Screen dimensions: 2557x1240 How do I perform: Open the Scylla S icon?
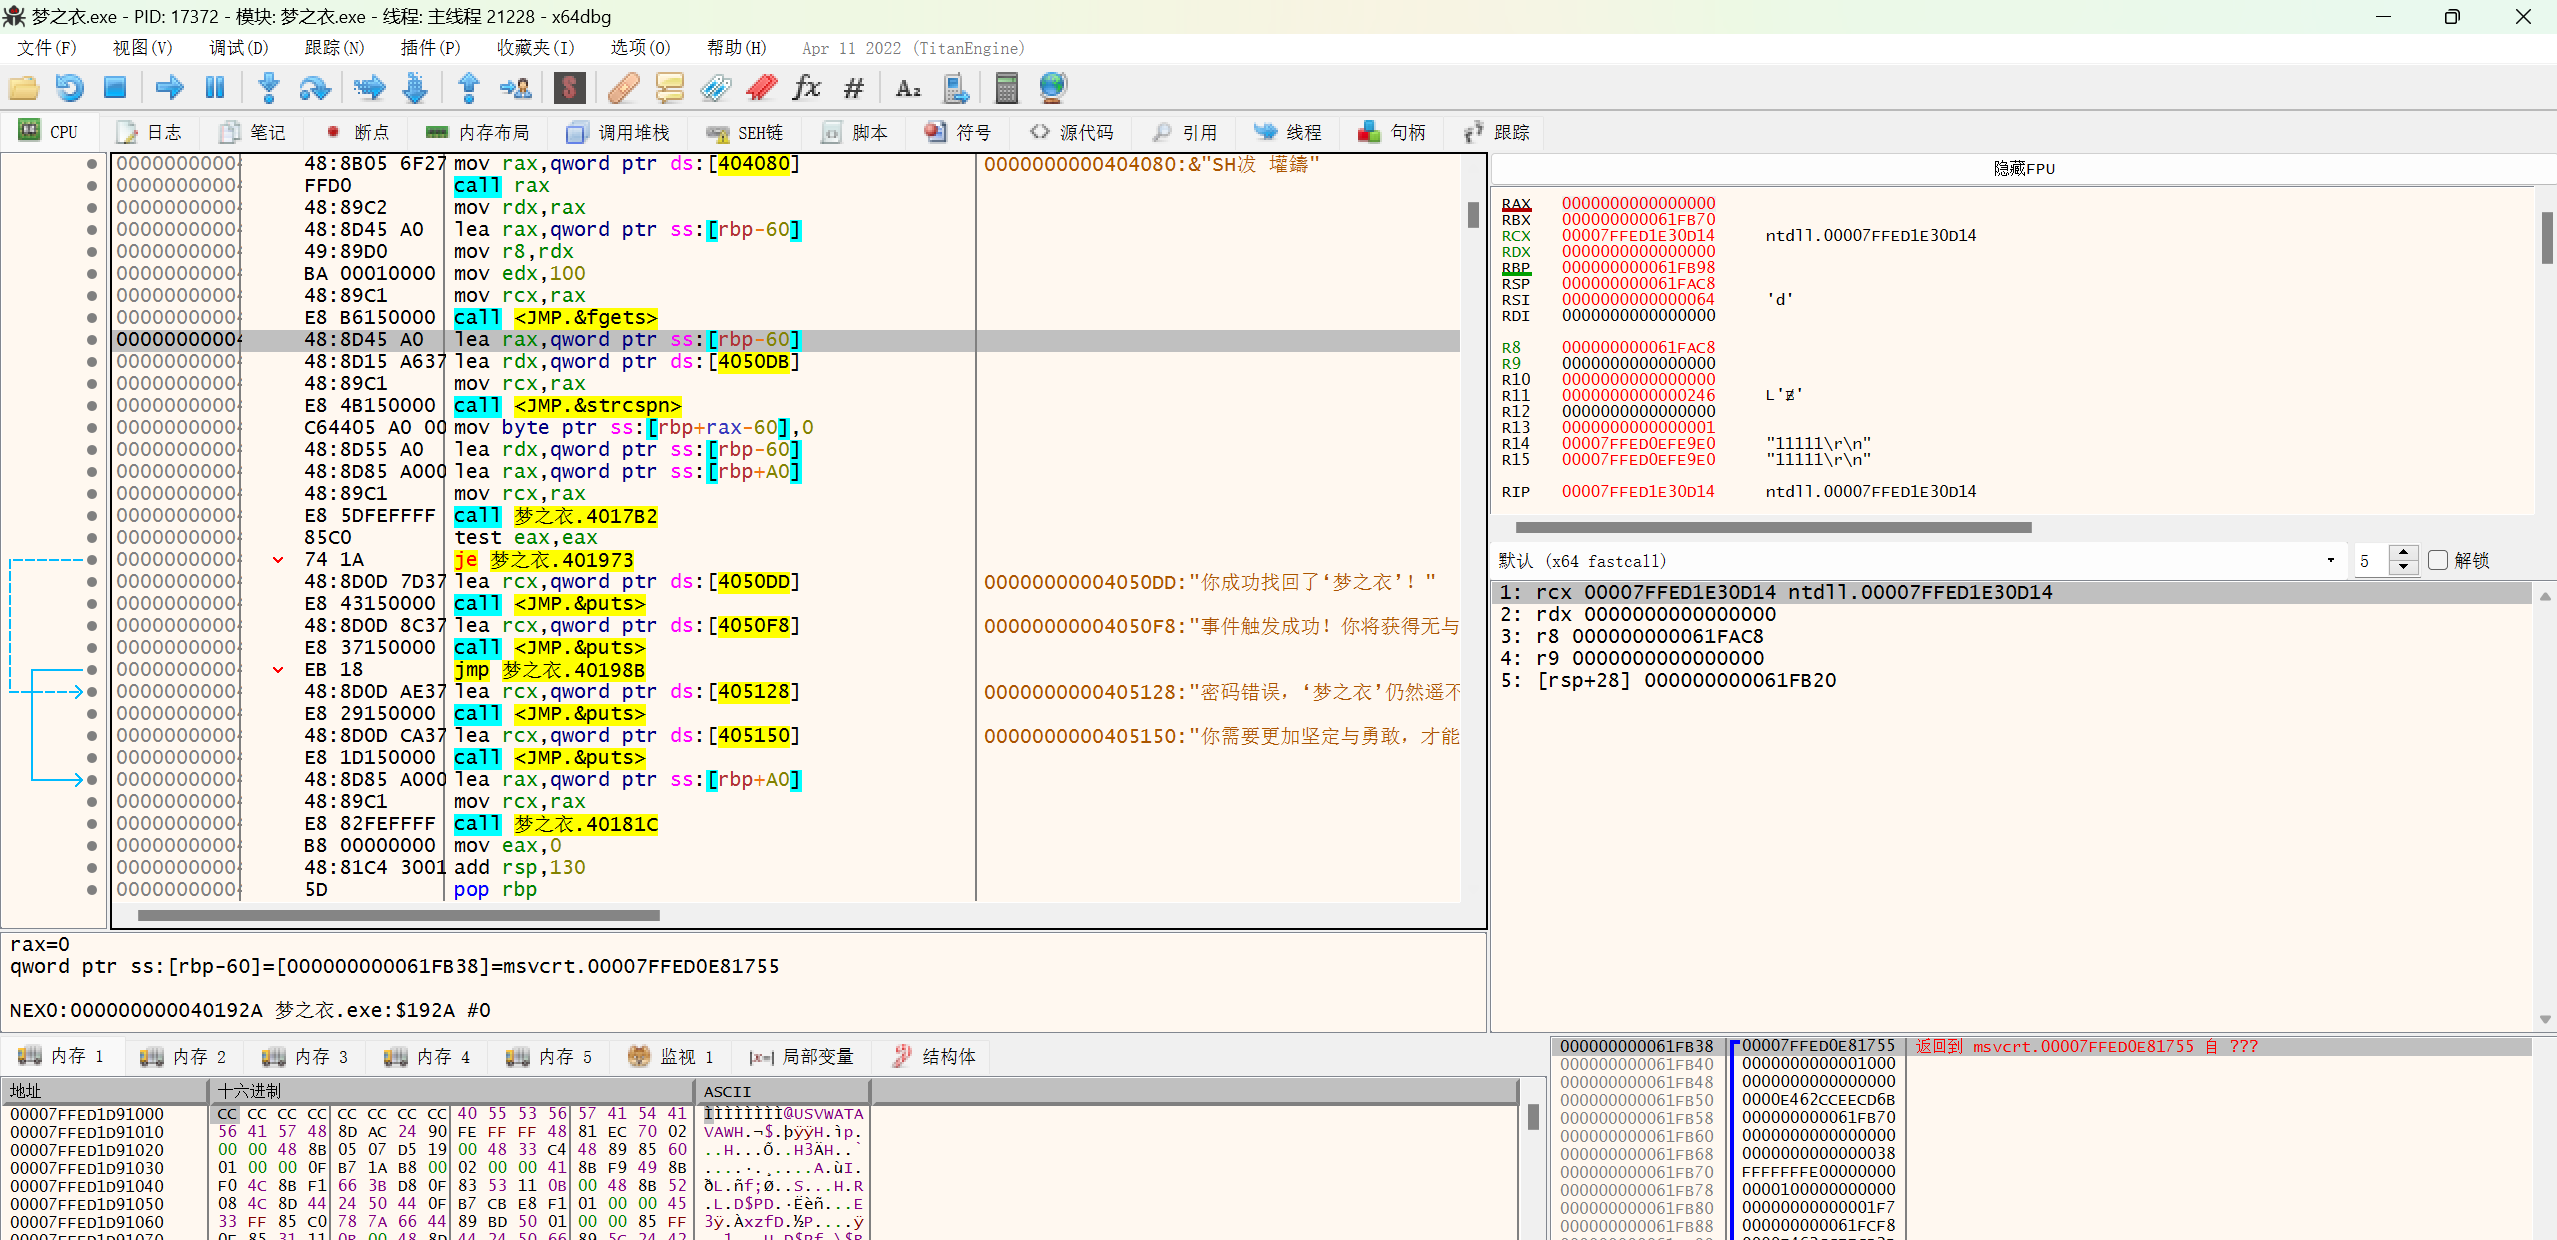point(569,88)
